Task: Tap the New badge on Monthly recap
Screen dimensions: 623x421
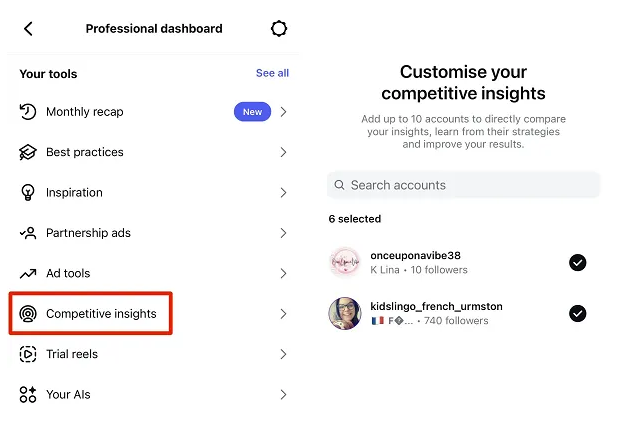Action: pyautogui.click(x=252, y=112)
